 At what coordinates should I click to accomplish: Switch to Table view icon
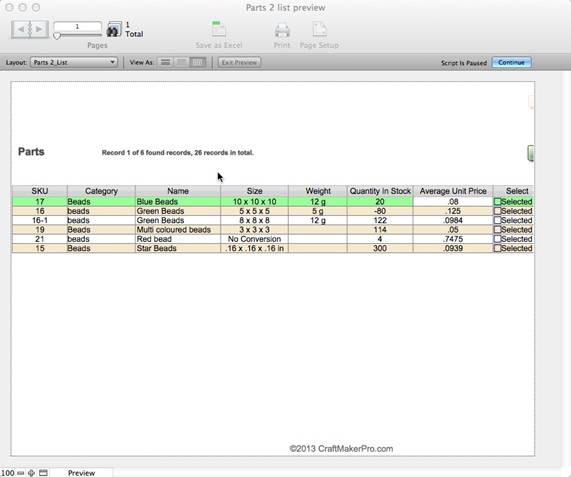point(198,62)
